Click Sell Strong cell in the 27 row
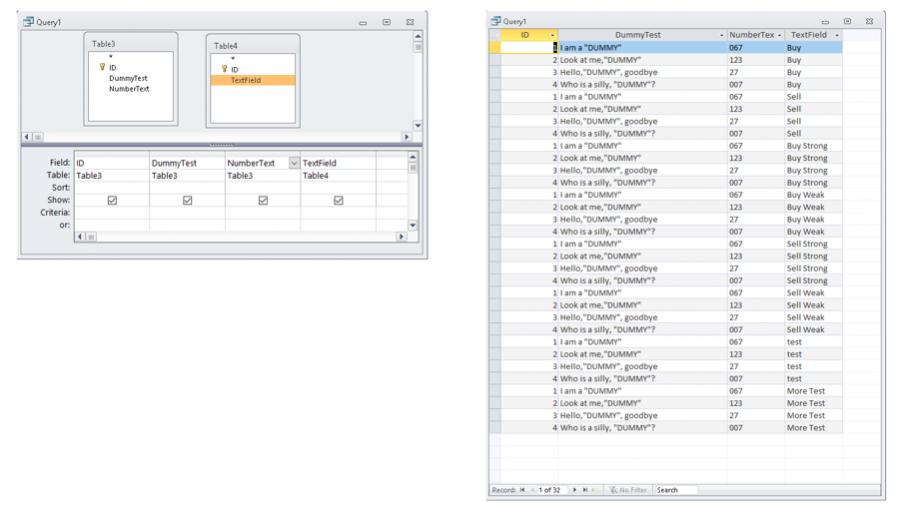 813,268
